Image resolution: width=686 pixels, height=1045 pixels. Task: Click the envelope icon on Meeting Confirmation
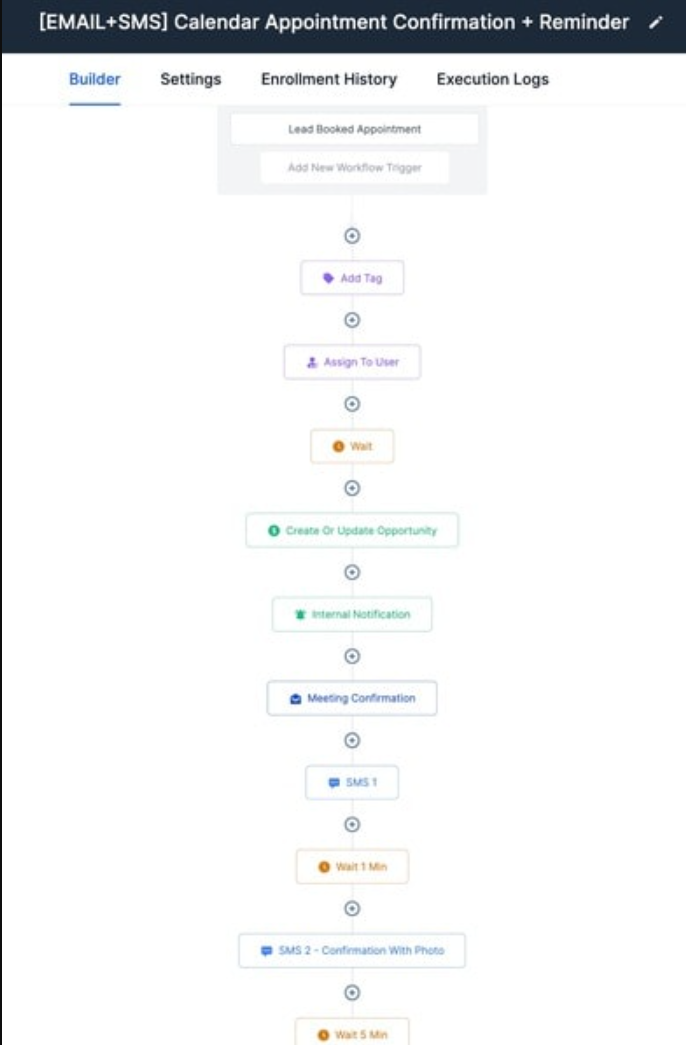coord(296,699)
